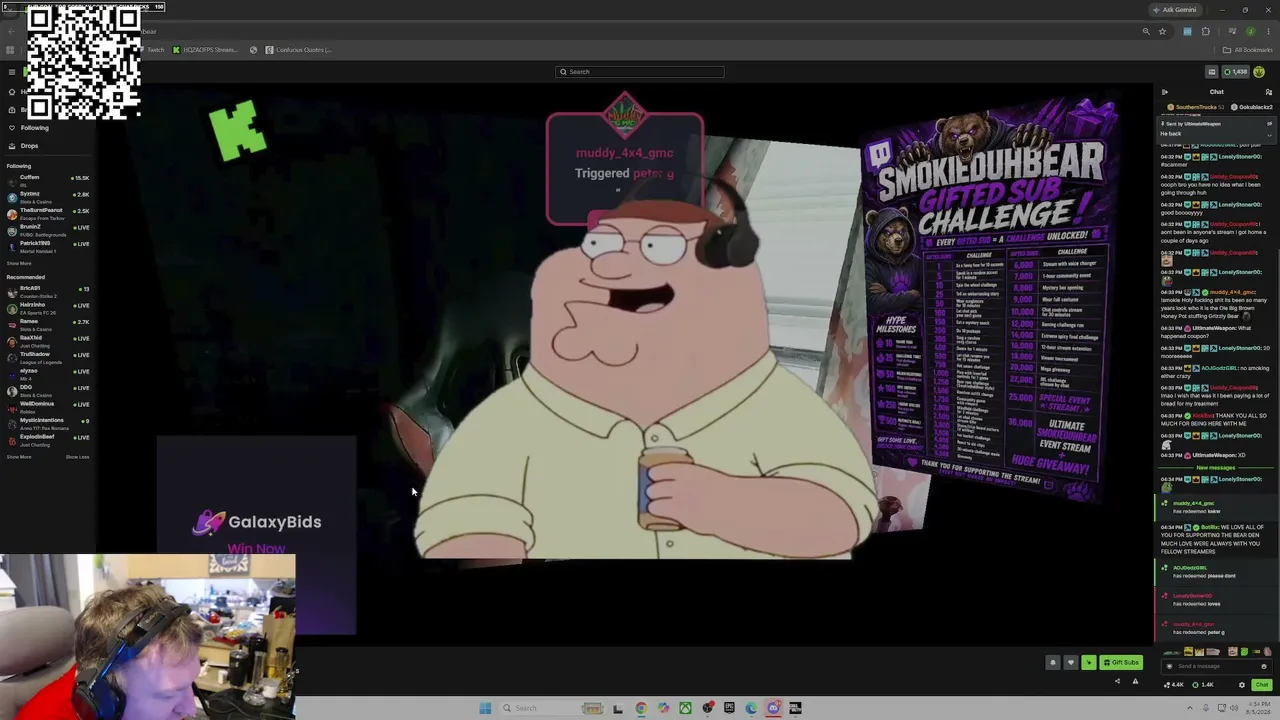Open the browser zoom magnifier icon
Viewport: 1280px width, 720px height.
(x=1146, y=32)
